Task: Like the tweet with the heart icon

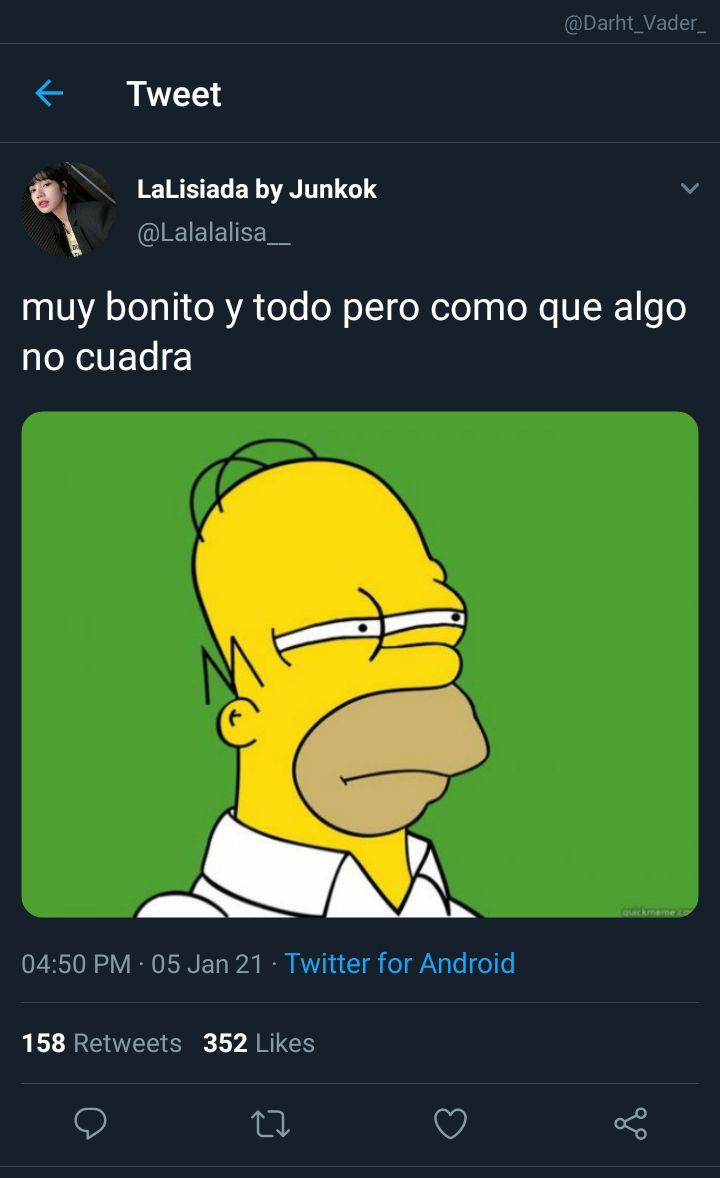Action: (x=450, y=1124)
